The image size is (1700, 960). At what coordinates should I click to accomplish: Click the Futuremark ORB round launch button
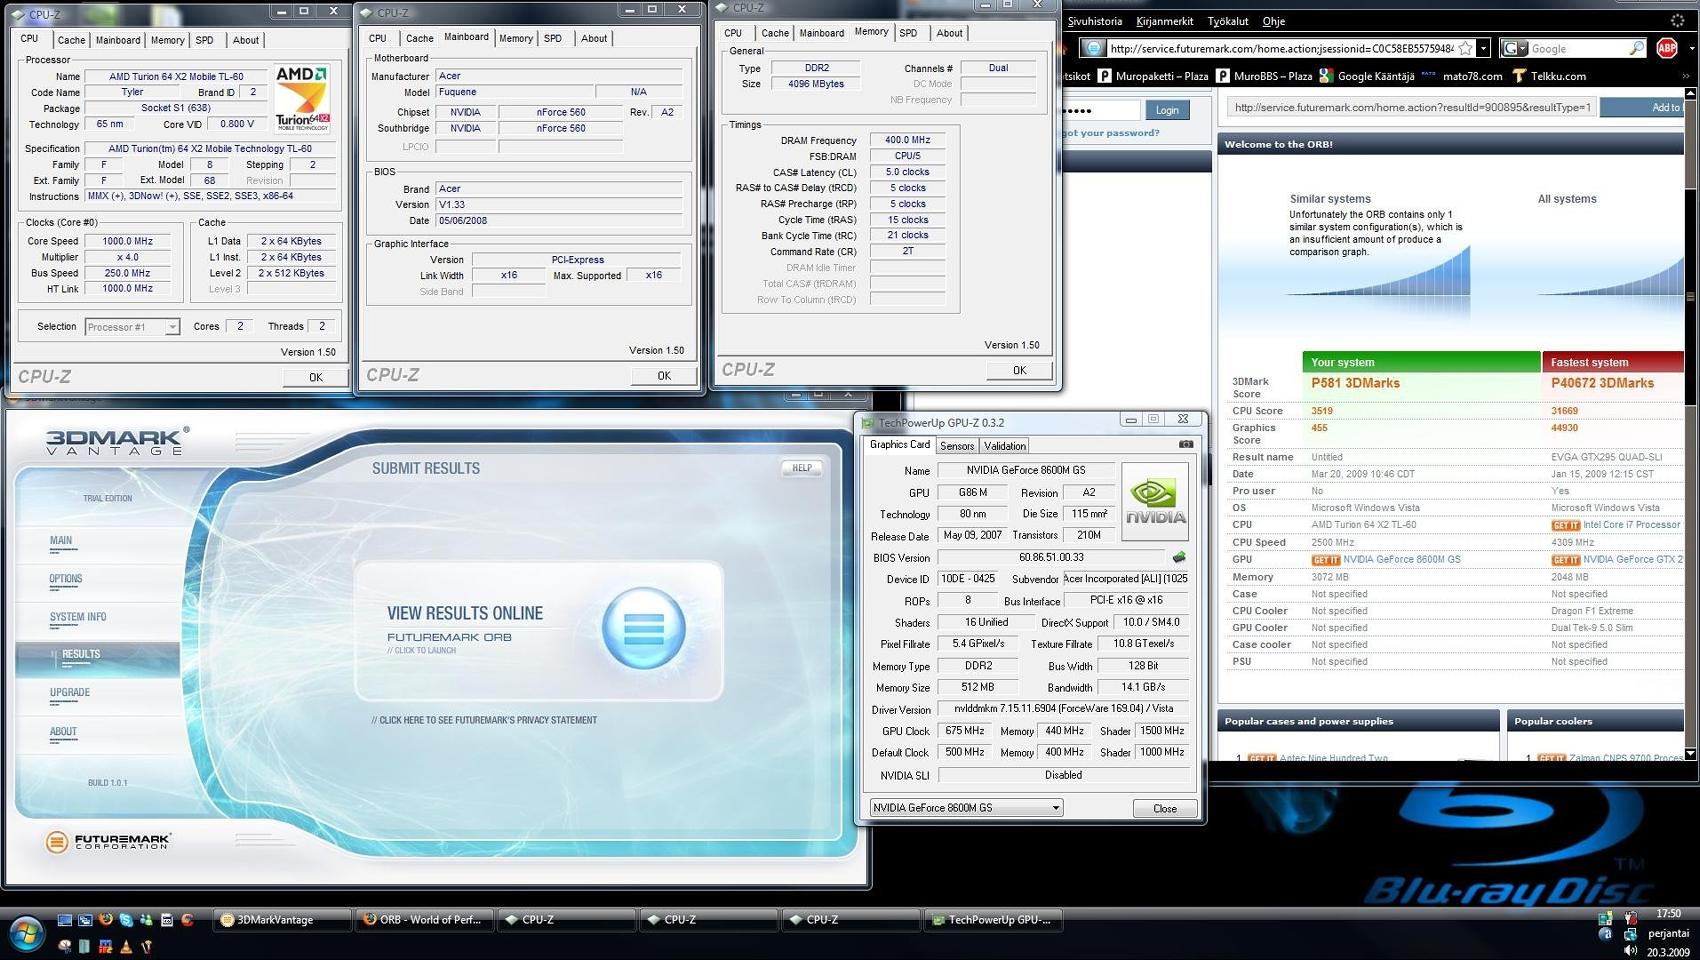(644, 628)
